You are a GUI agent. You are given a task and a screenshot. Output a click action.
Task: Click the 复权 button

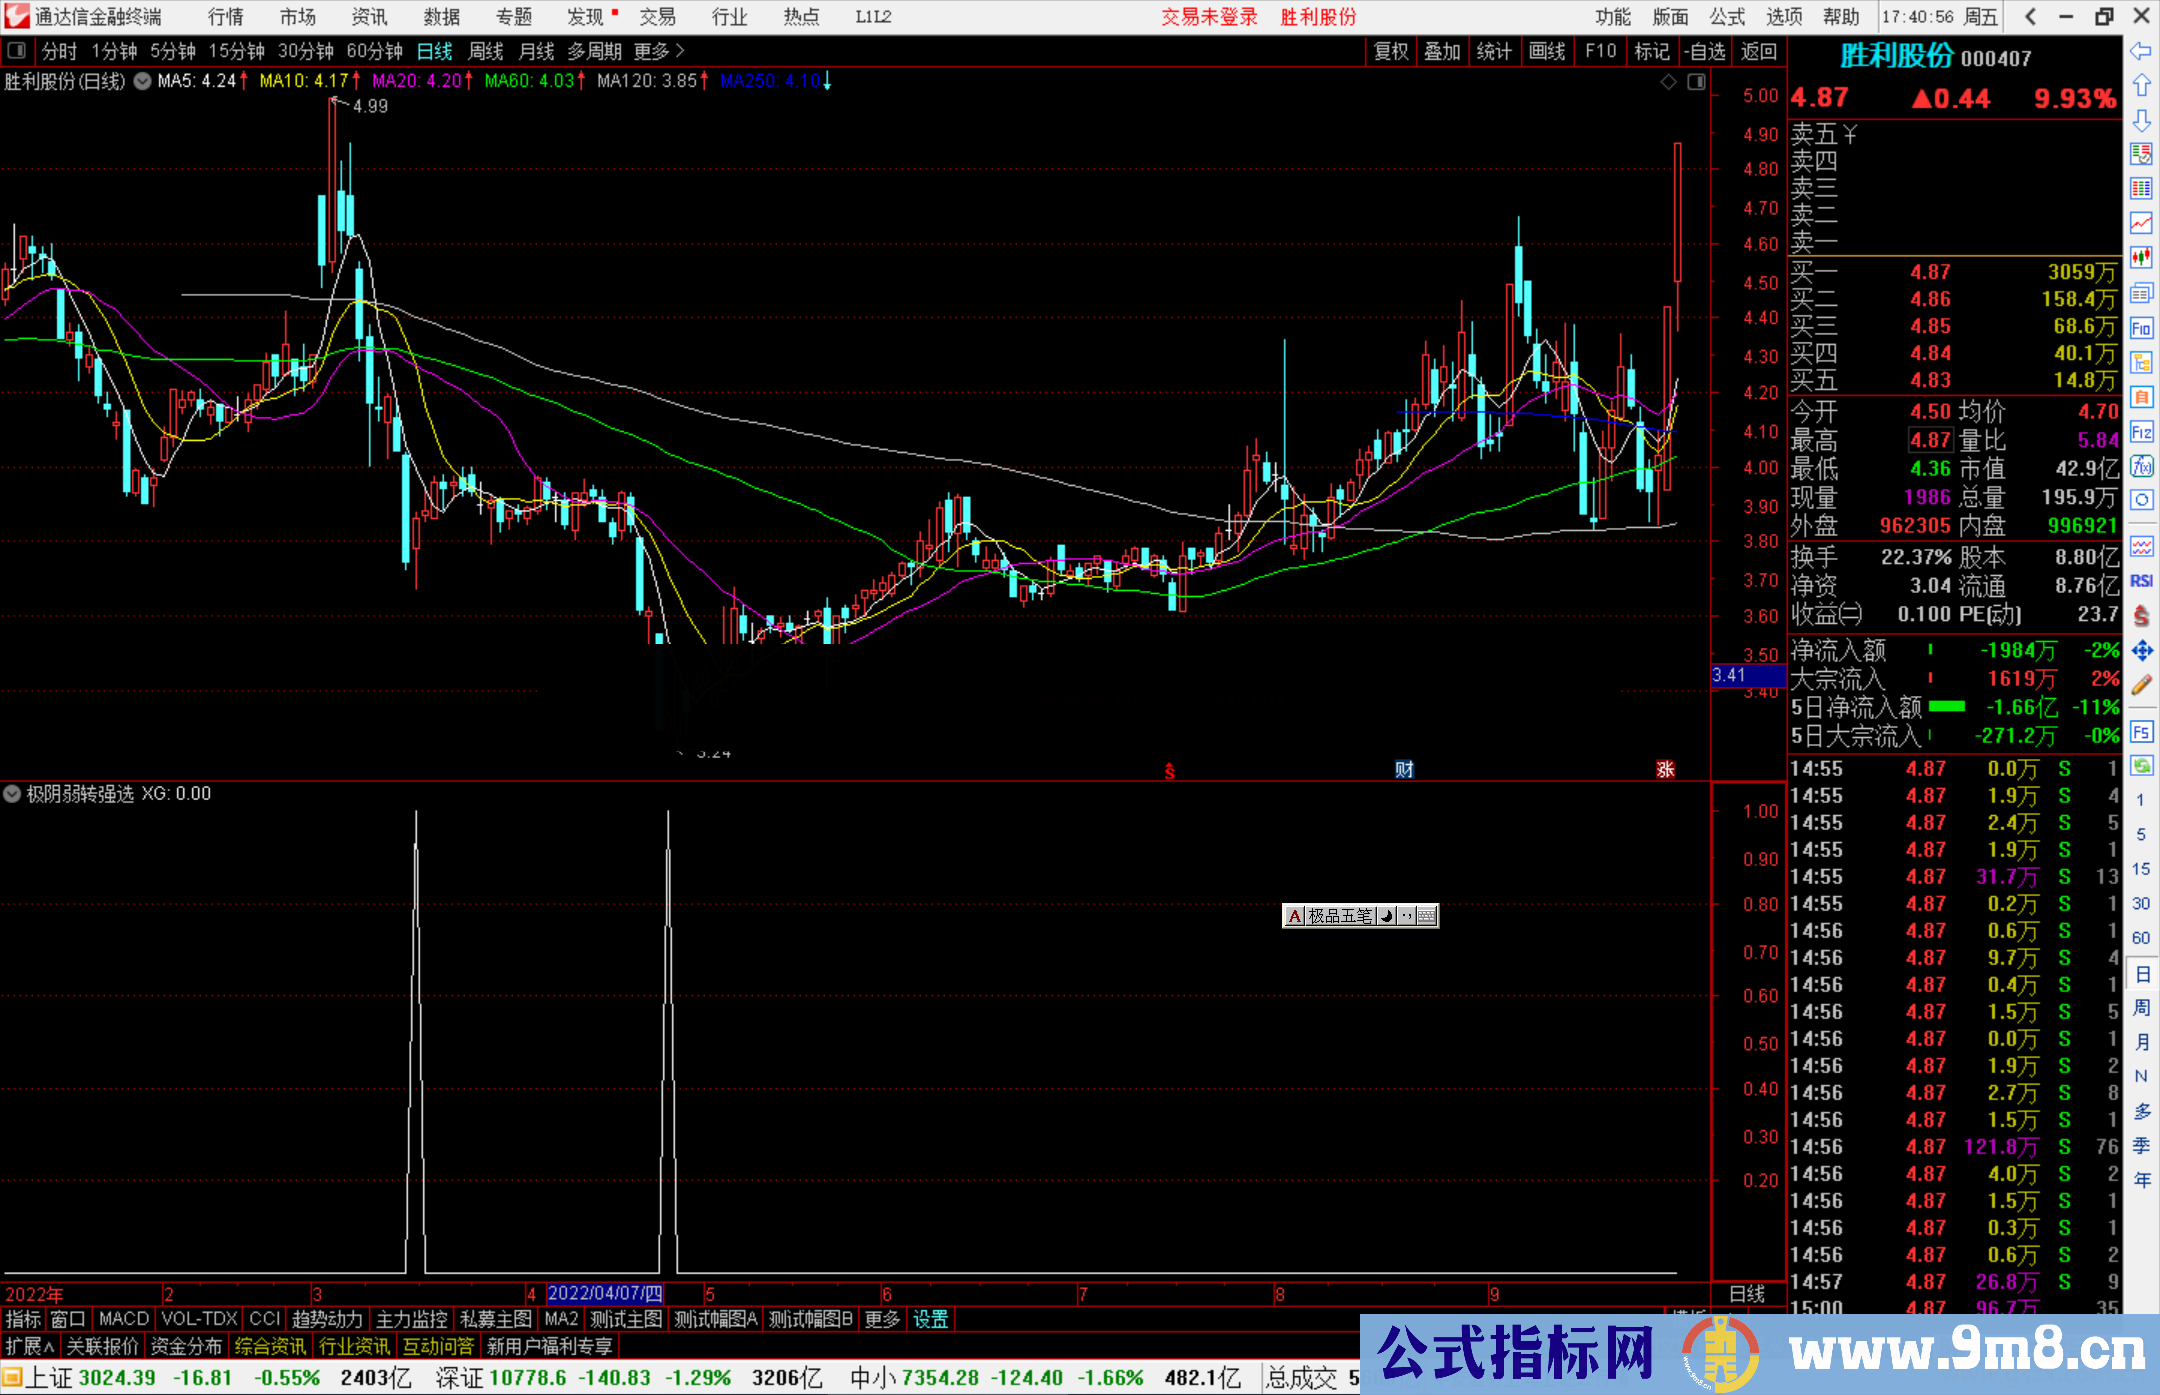(x=1391, y=51)
